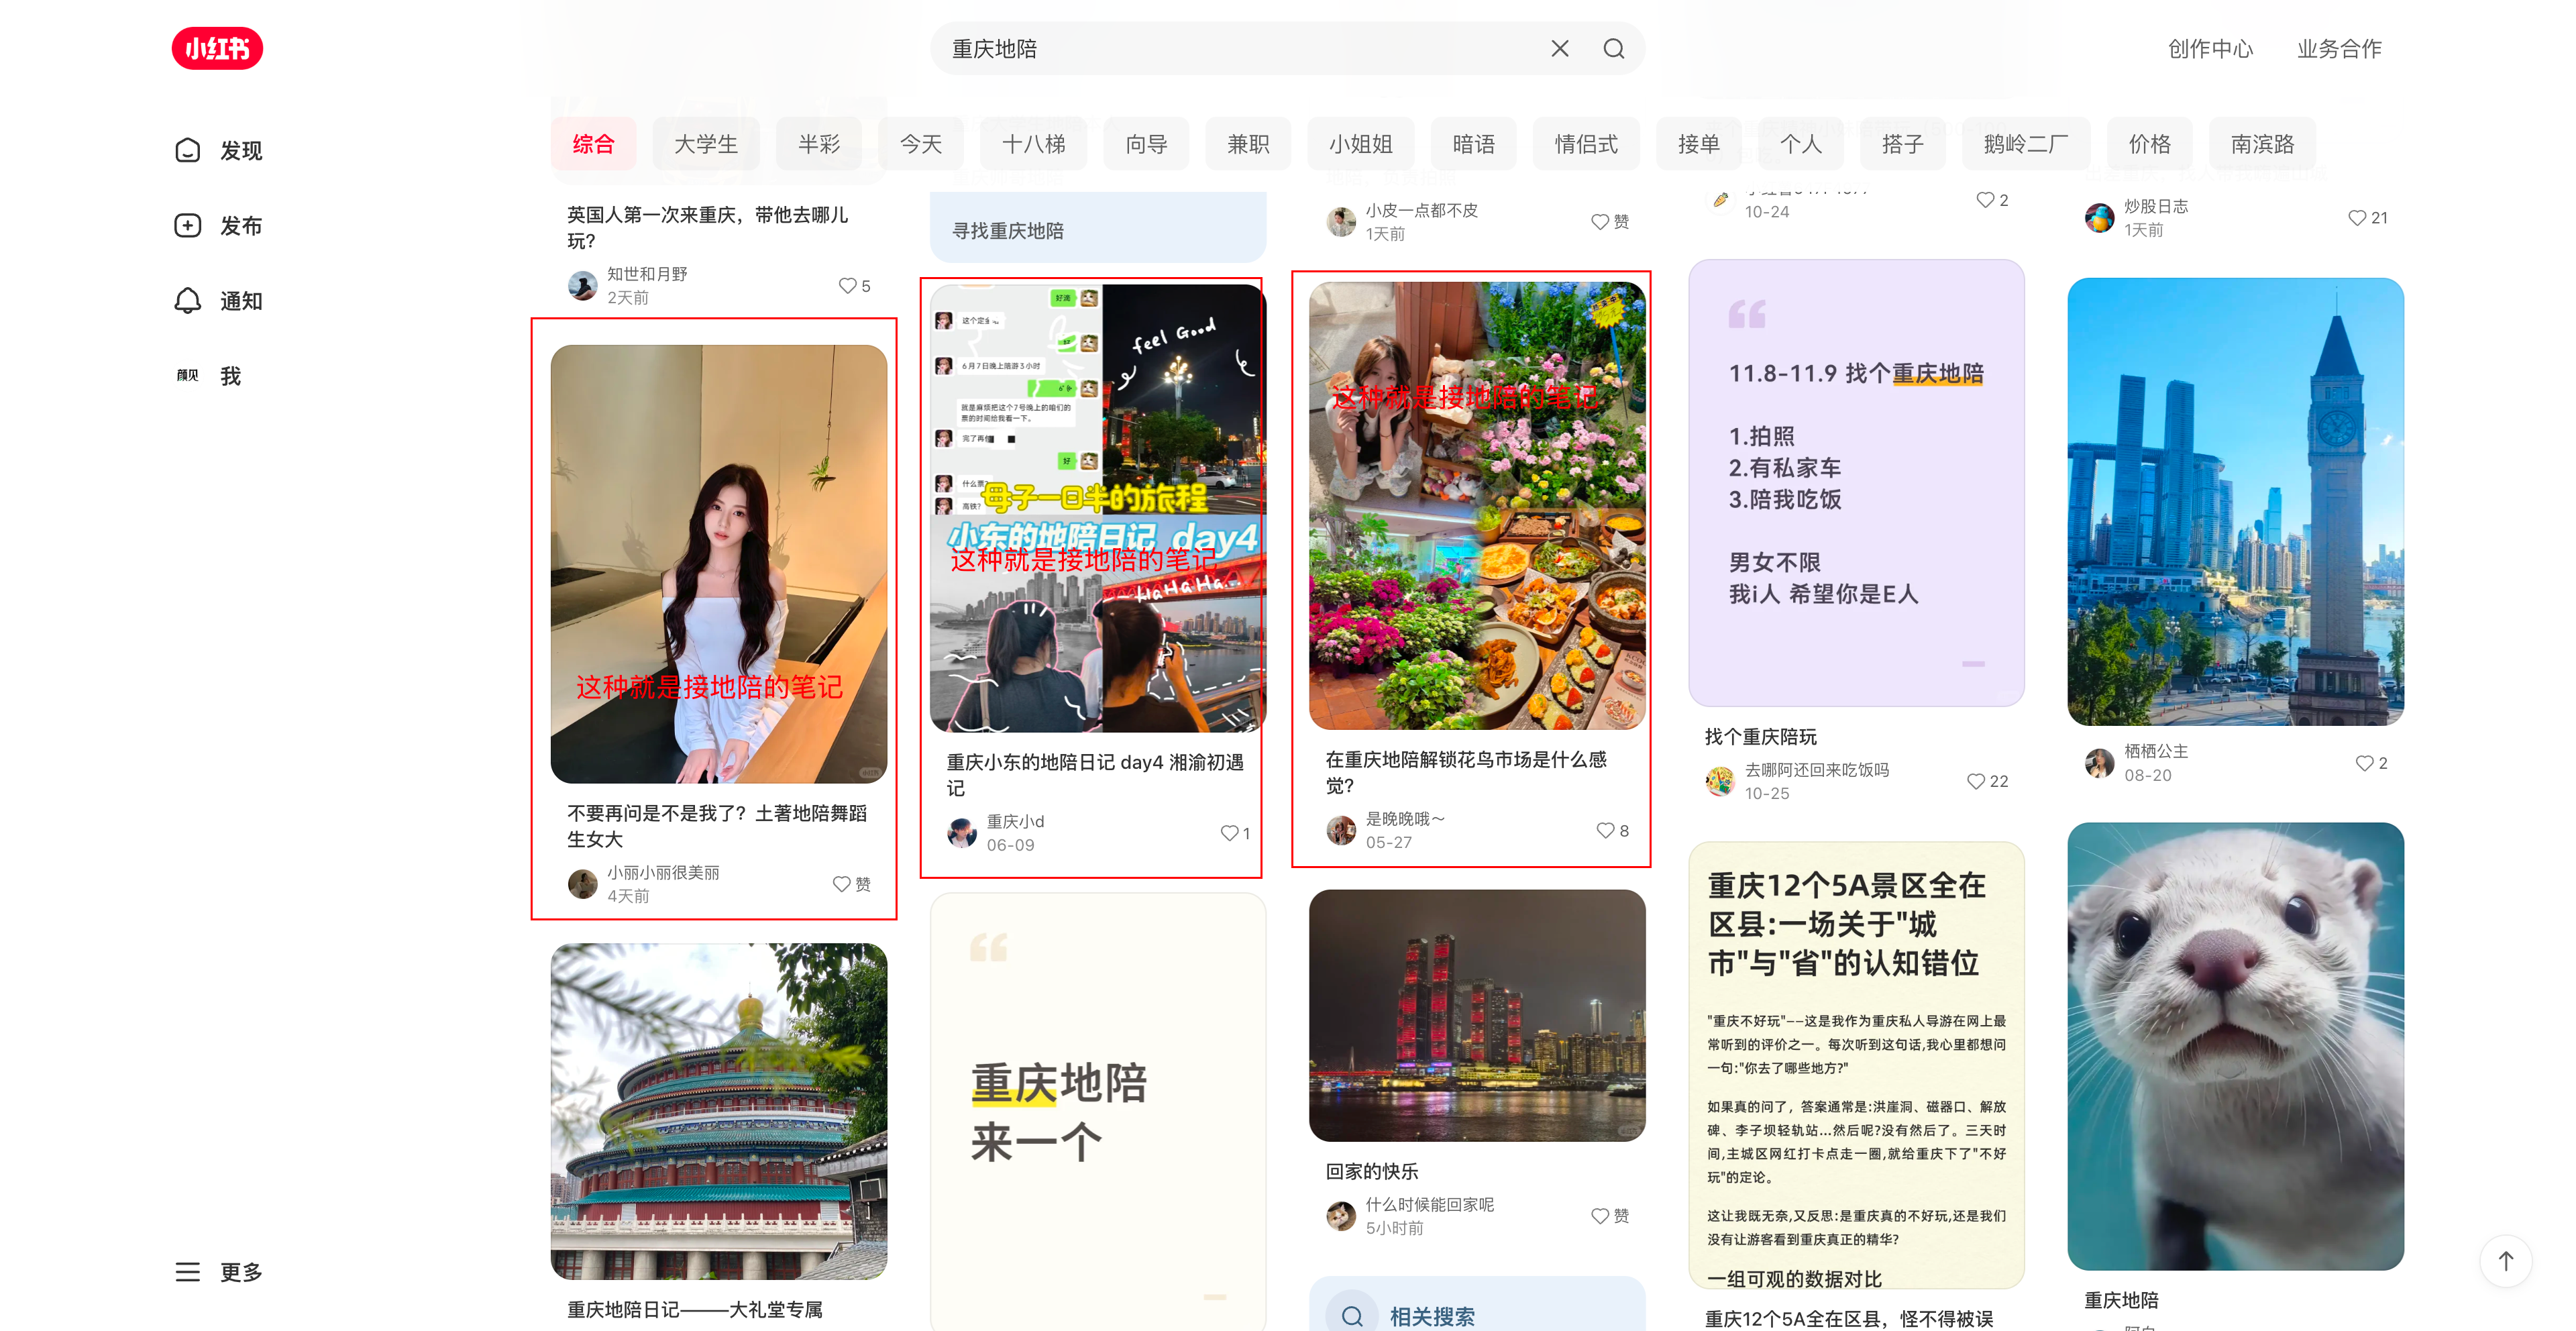Open the 重庆地陪 来一个 text card
Image resolution: width=2576 pixels, height=1331 pixels.
(x=1097, y=1110)
